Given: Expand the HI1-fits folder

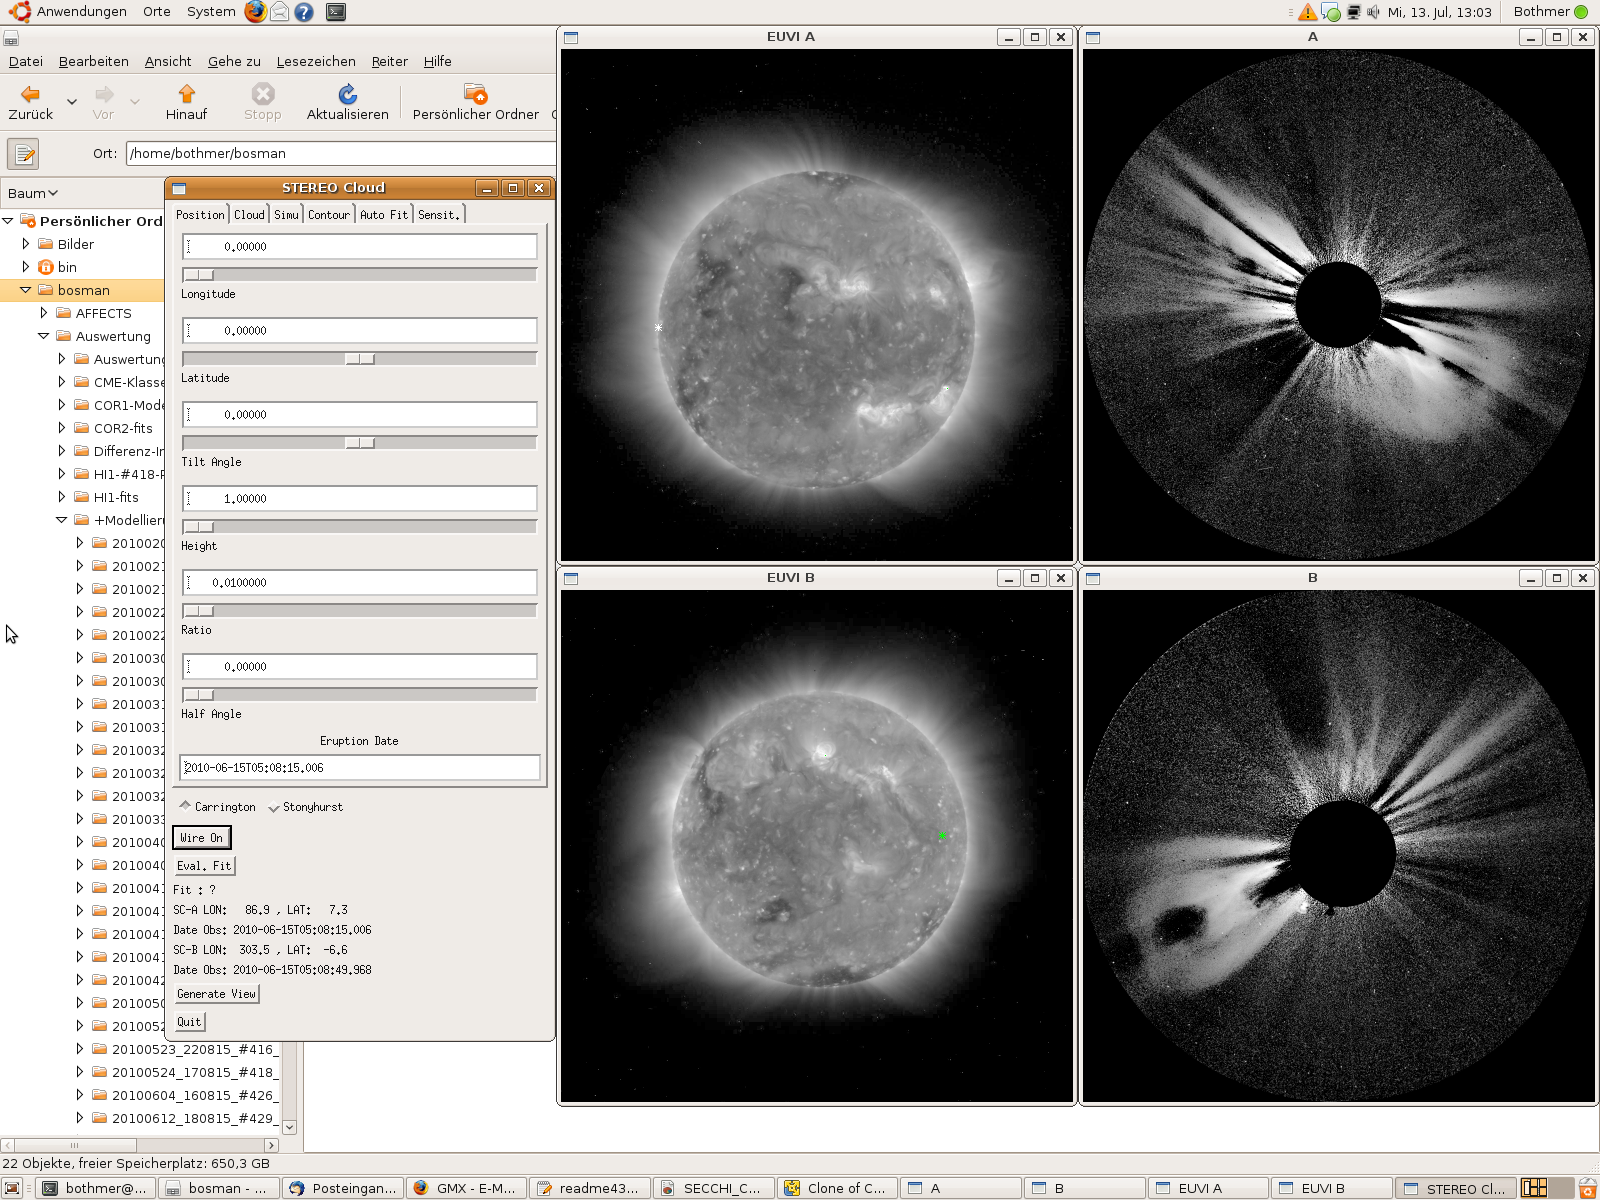Looking at the screenshot, I should (62, 497).
